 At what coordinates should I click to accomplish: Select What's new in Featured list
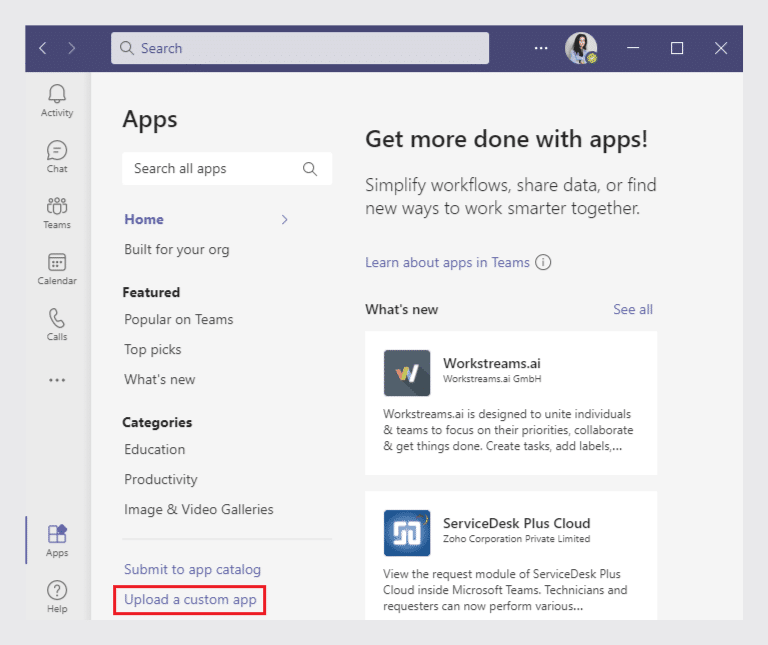click(160, 380)
